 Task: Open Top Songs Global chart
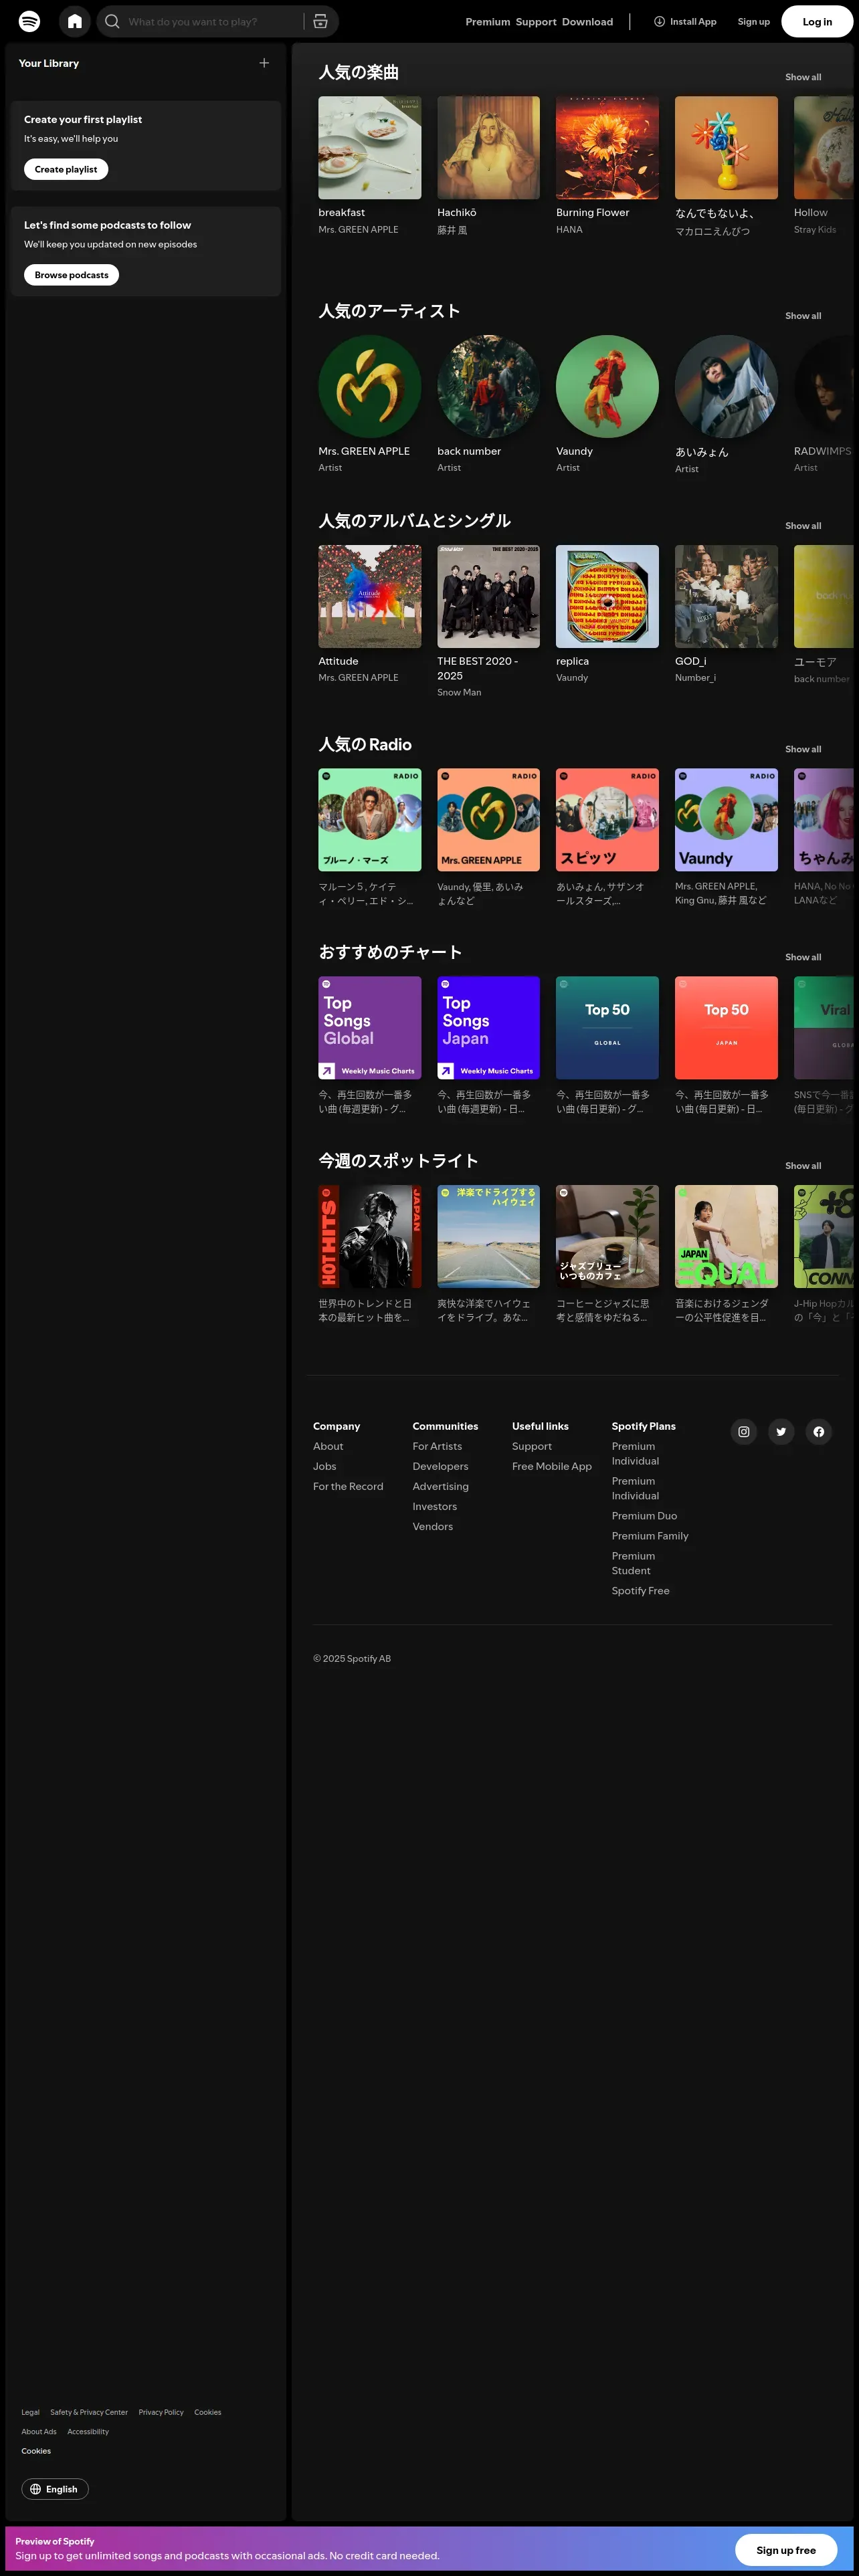click(x=369, y=1027)
